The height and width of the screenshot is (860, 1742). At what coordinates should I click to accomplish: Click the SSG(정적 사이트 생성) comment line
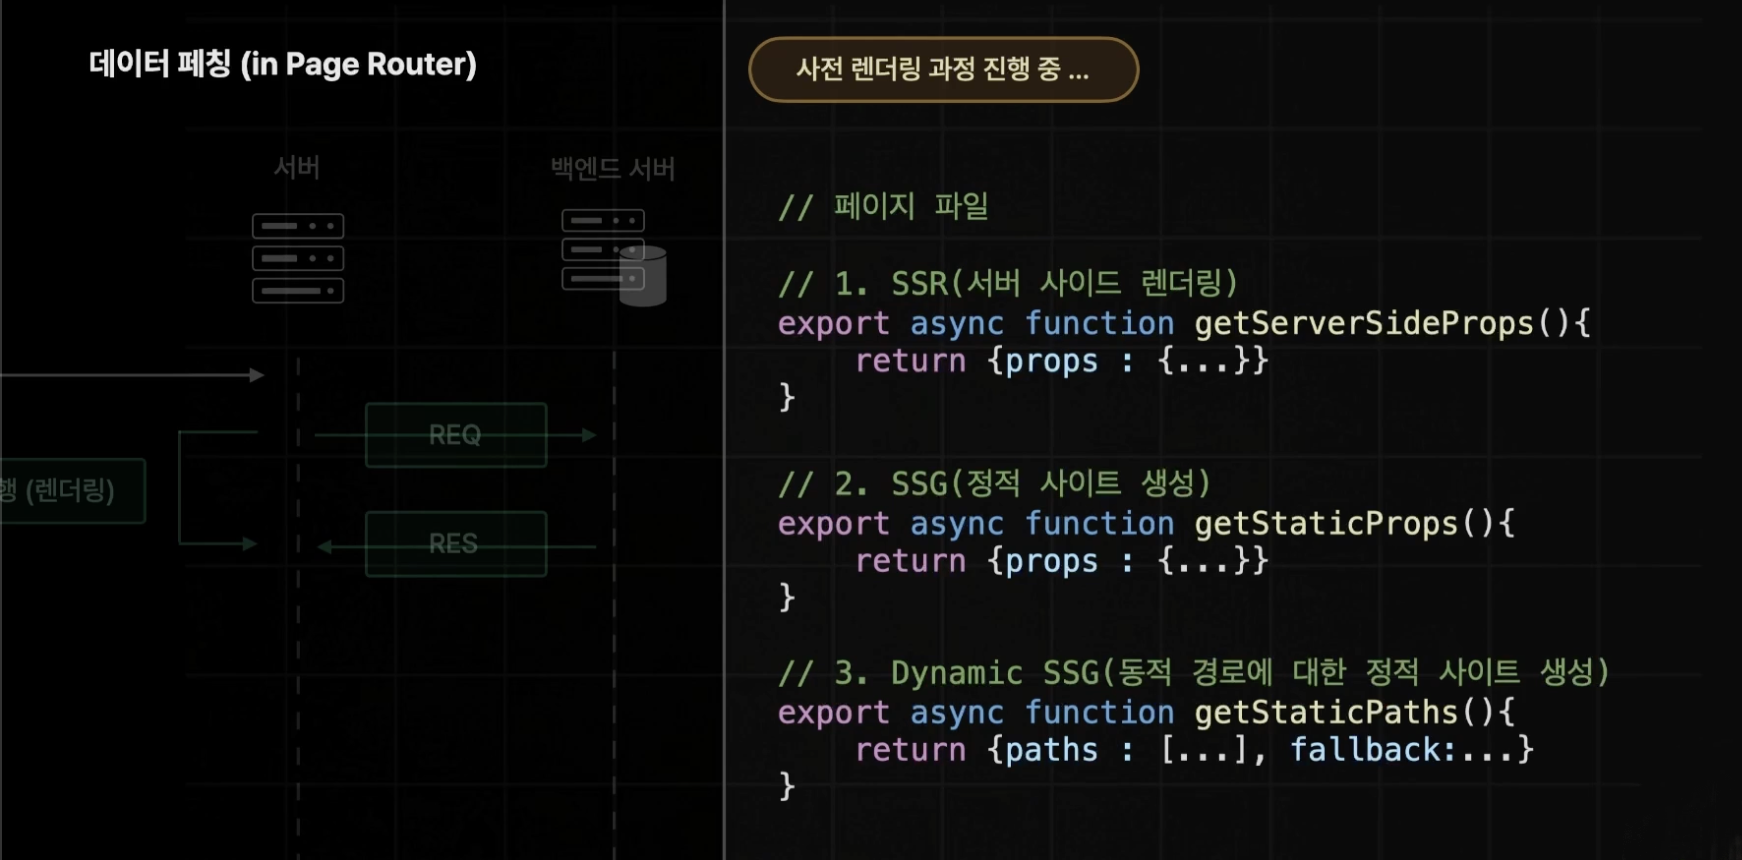point(995,484)
